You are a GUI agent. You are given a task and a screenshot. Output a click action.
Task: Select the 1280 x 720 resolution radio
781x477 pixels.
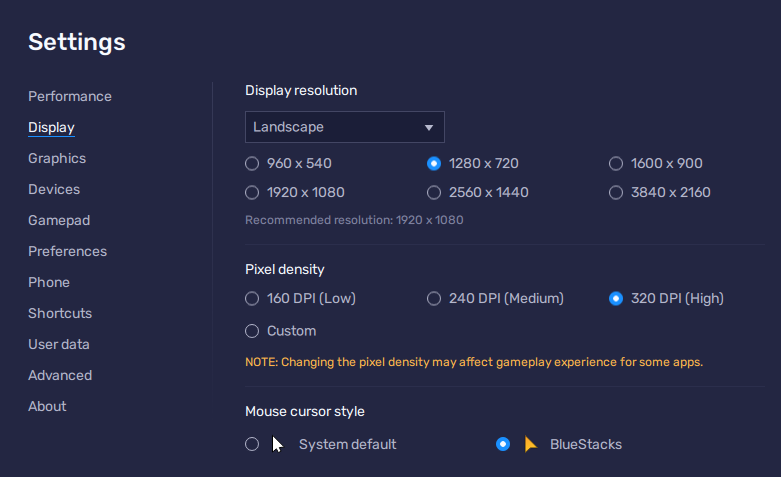pos(434,163)
